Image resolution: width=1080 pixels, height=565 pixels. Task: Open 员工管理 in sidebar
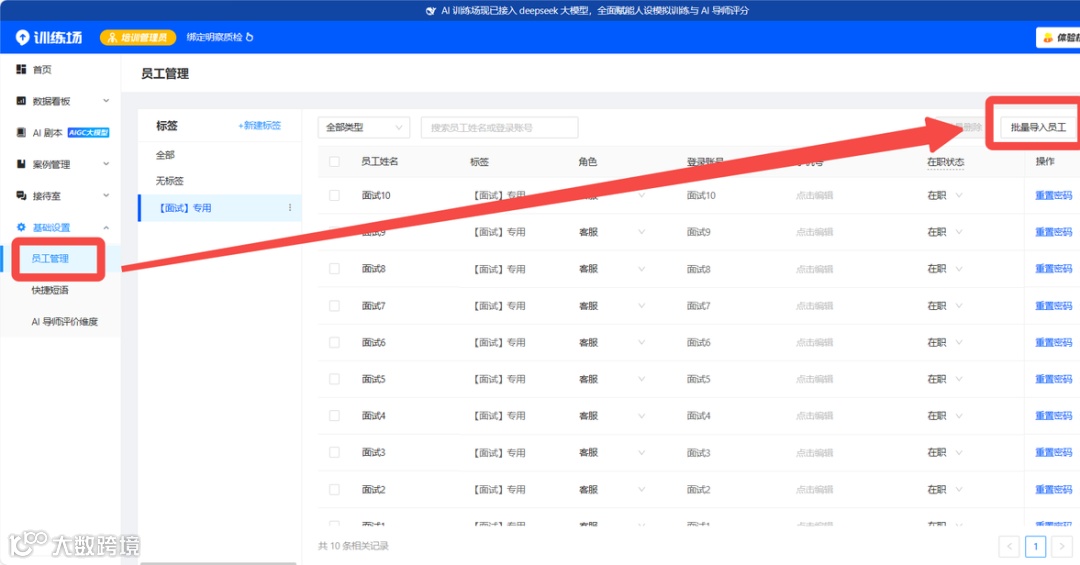click(x=50, y=258)
